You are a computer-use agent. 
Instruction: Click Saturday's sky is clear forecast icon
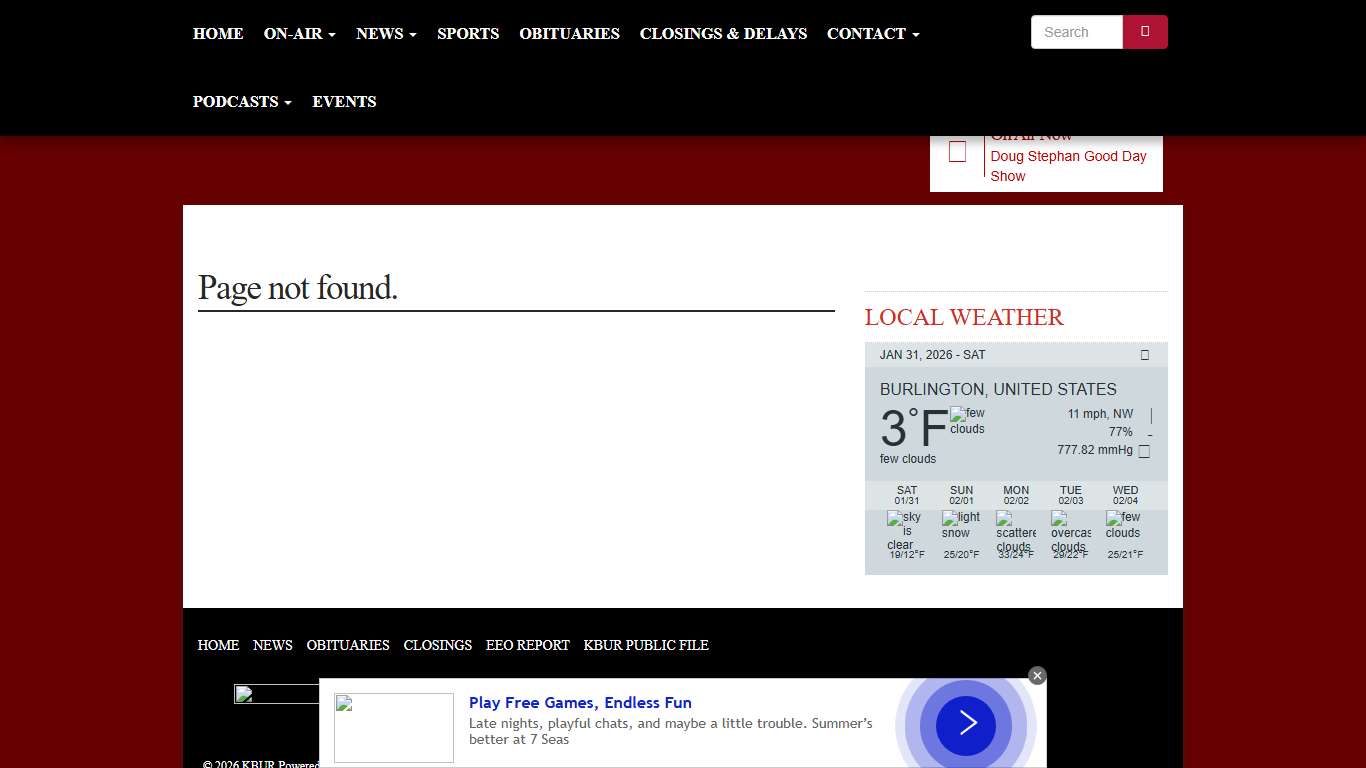(906, 531)
